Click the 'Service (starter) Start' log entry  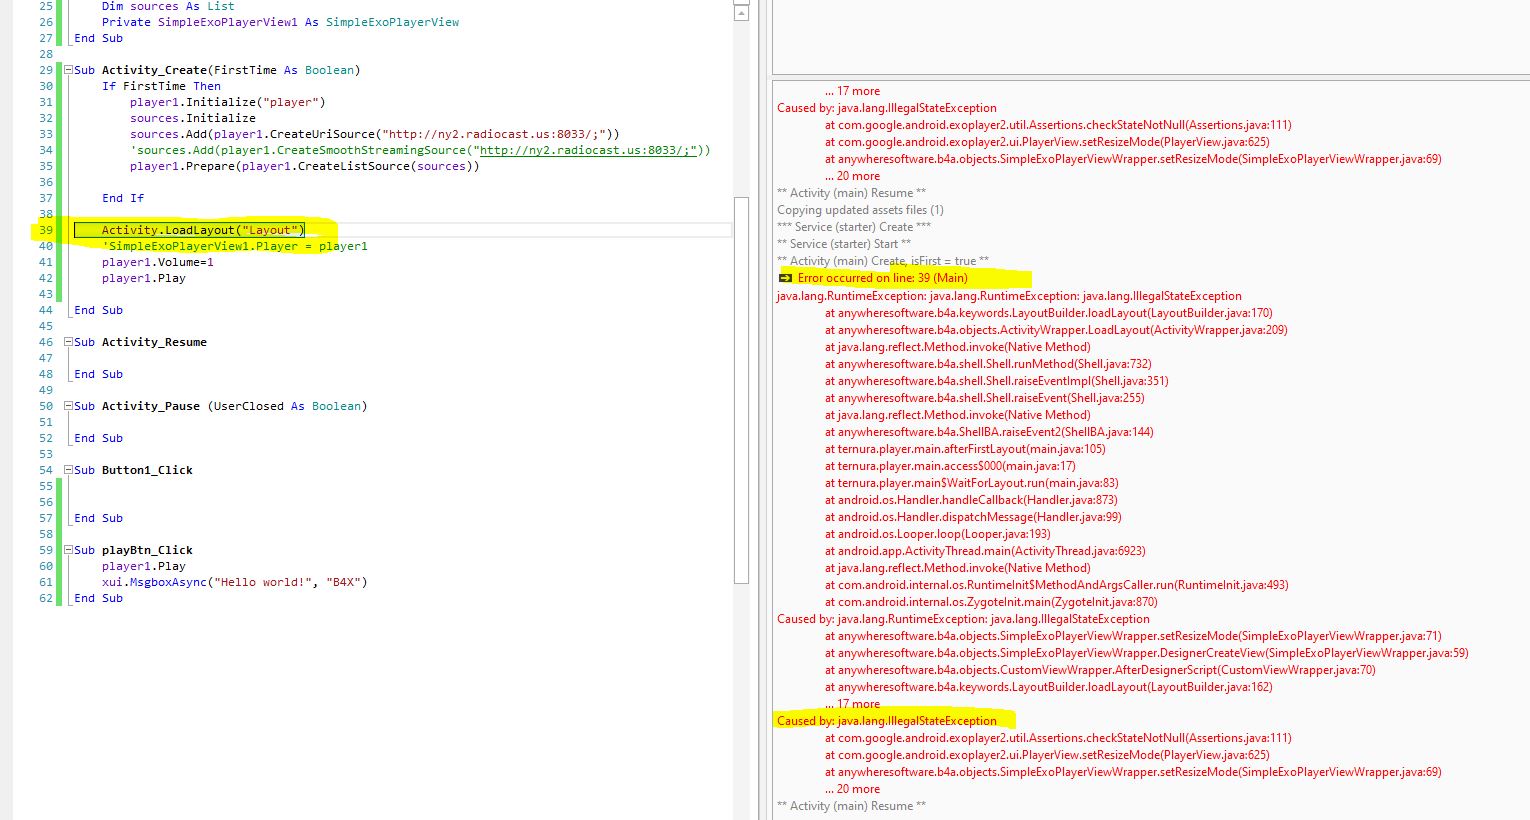tap(844, 244)
